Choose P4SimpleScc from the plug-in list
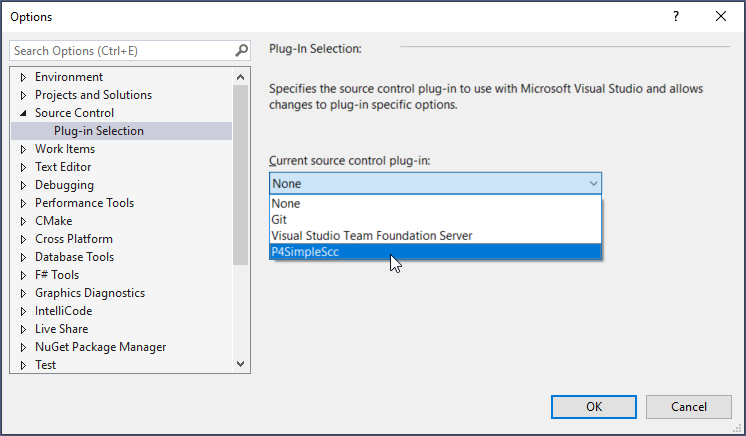746x436 pixels. coord(435,252)
